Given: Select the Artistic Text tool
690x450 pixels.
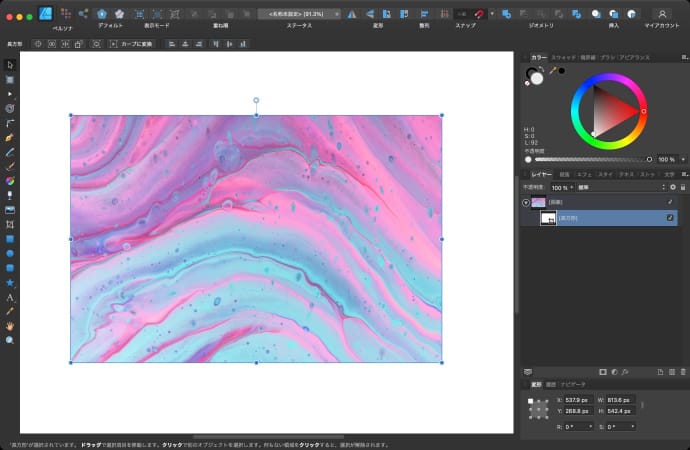Looking at the screenshot, I should point(10,297).
